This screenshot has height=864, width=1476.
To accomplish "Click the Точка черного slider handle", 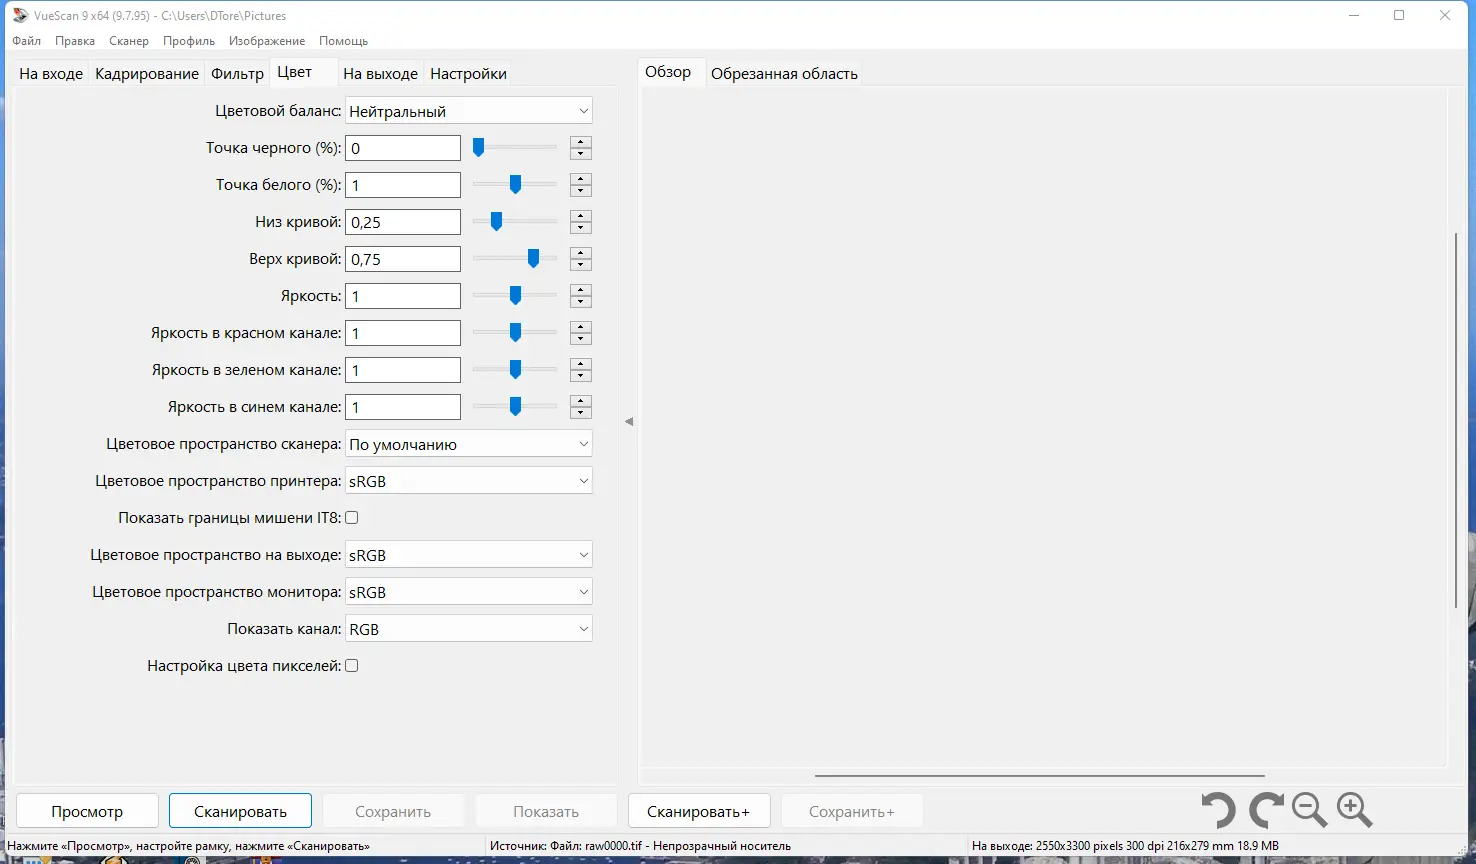I will 478,148.
